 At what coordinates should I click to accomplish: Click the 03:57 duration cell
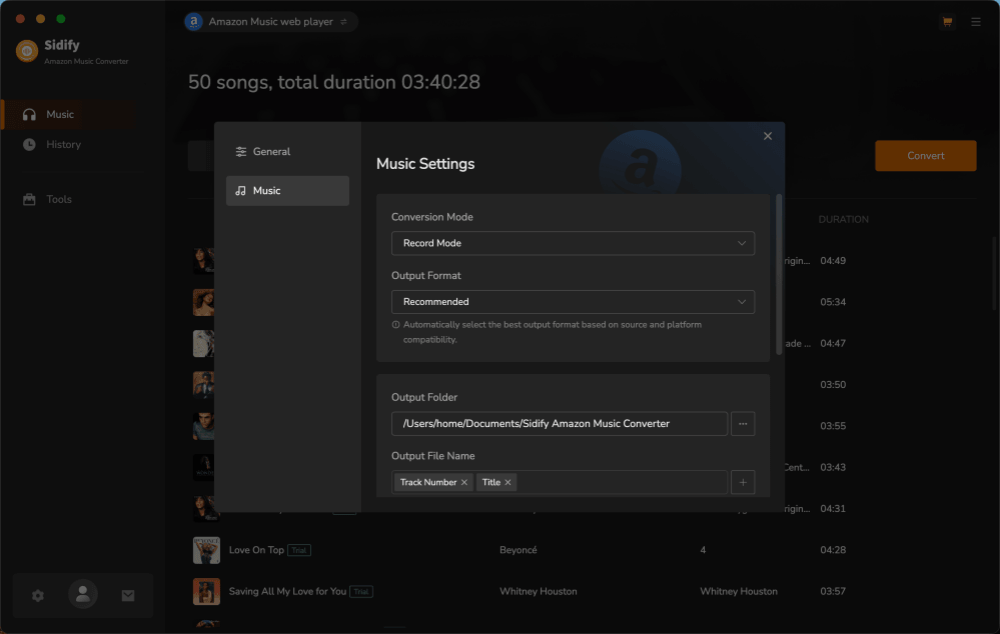(x=833, y=591)
